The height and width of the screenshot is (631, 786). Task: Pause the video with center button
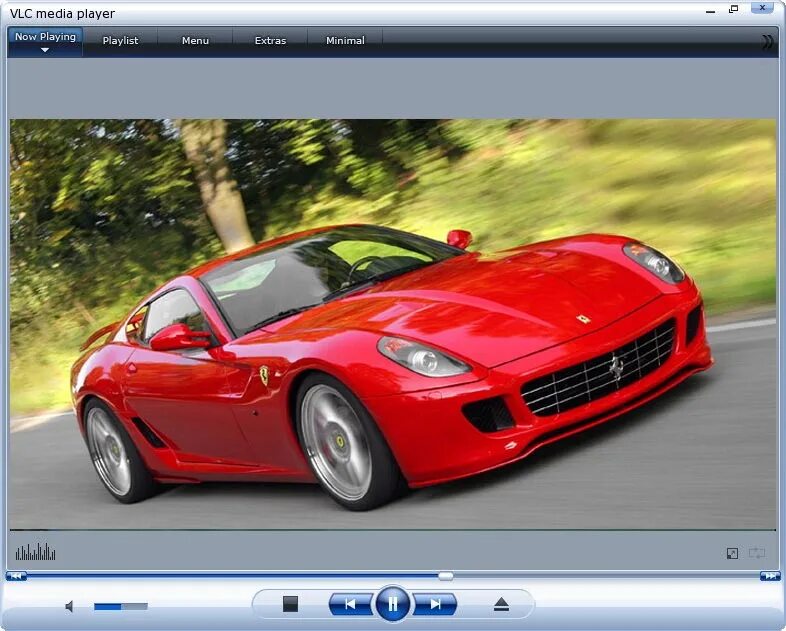(x=392, y=603)
